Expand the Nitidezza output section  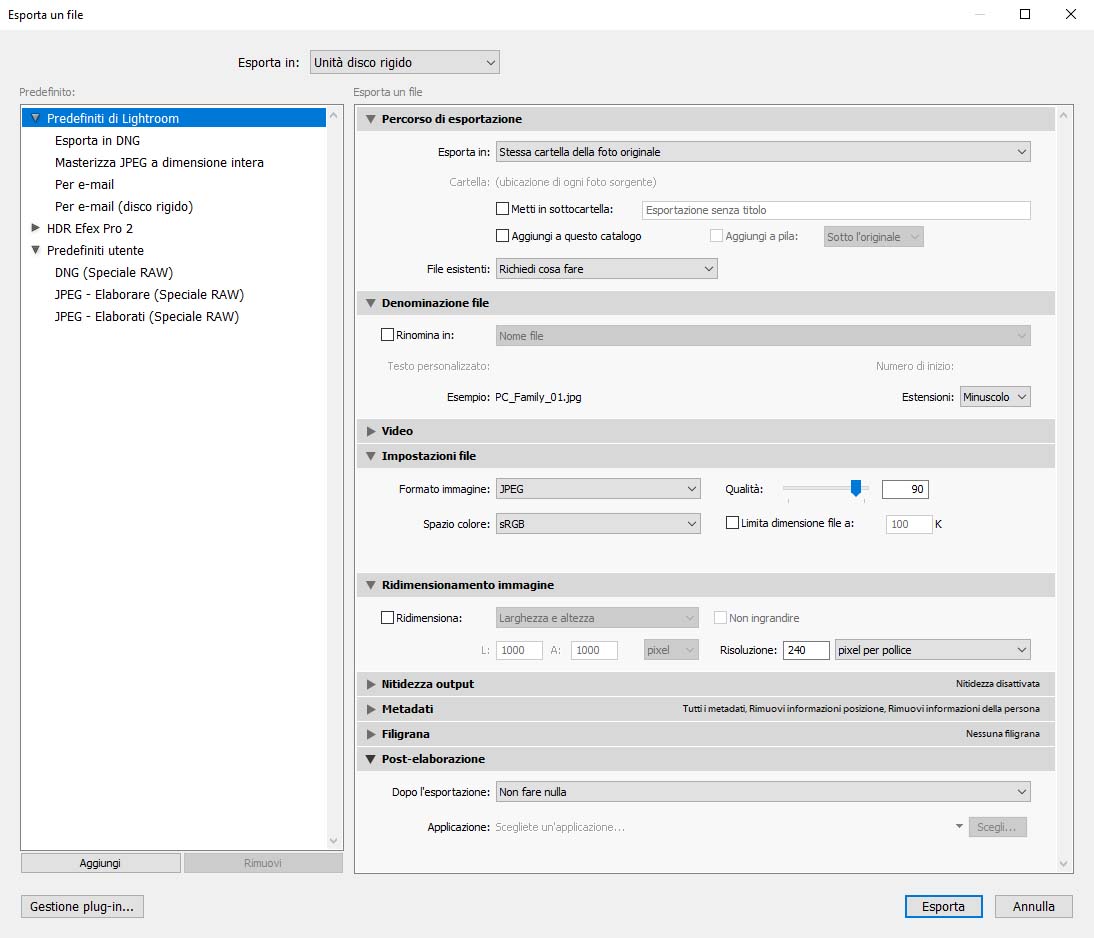click(371, 684)
